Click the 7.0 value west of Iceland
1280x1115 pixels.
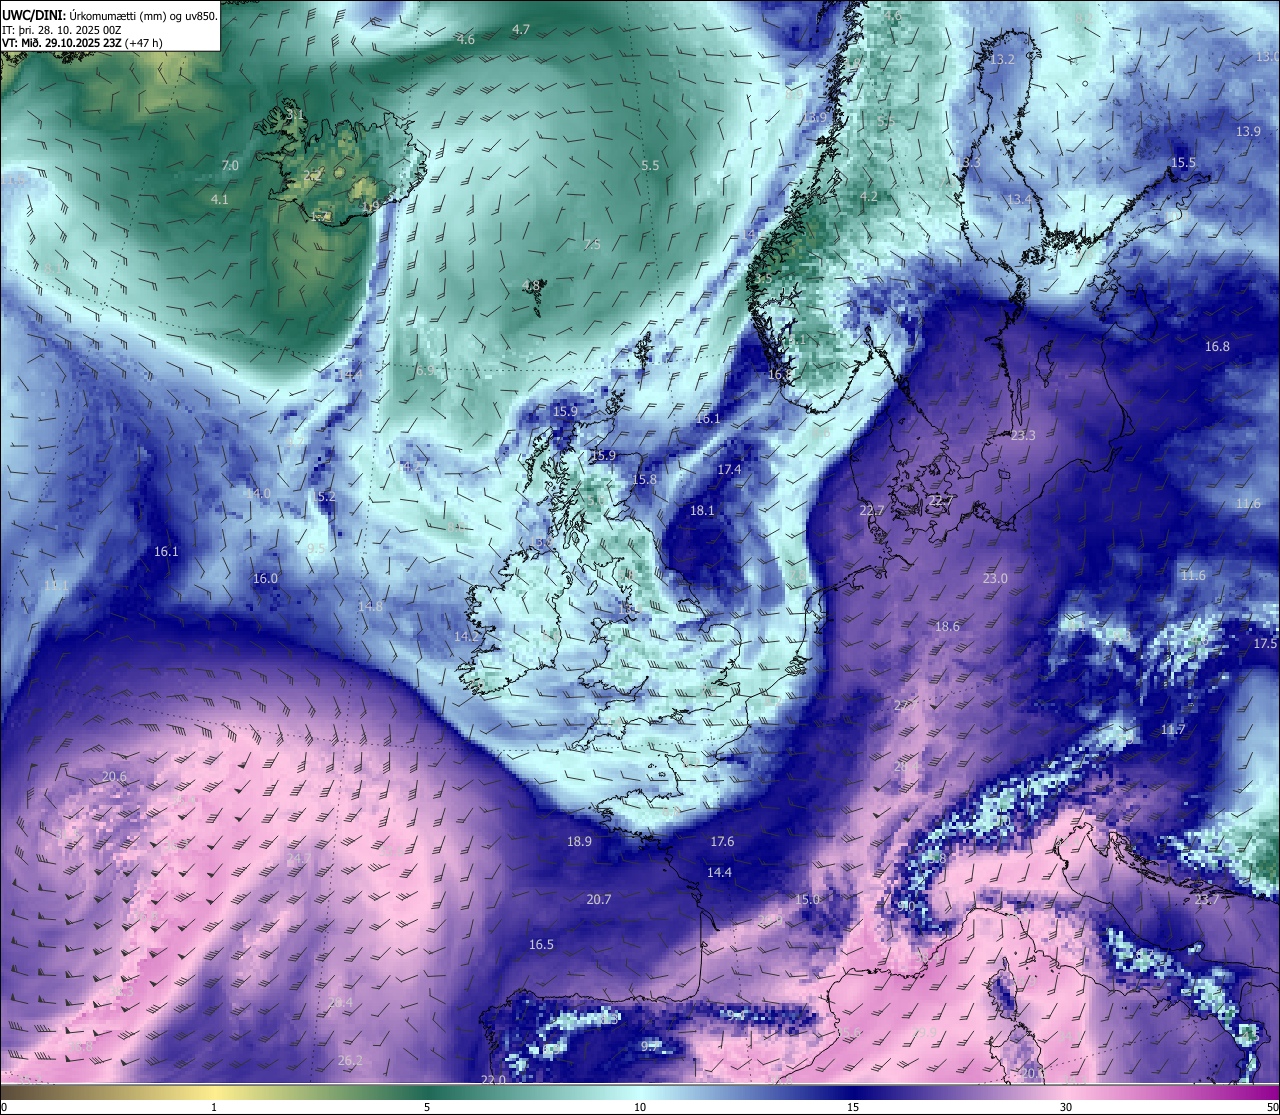click(230, 166)
